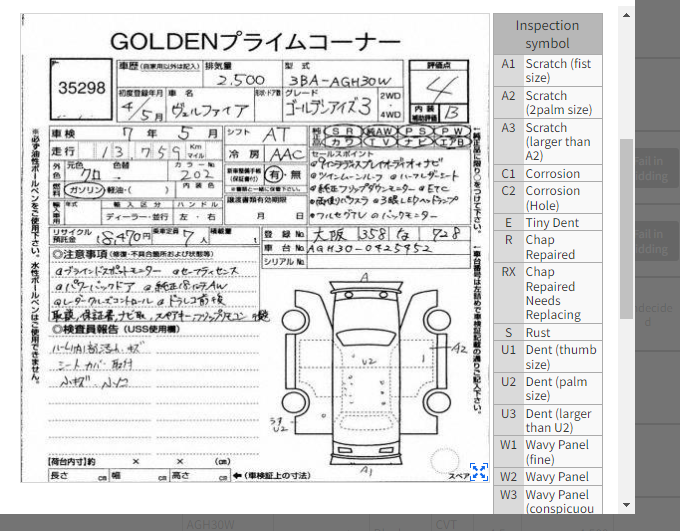Click the GOLDEN title heading on the sheet
Viewport: 680px width, 531px height.
click(255, 42)
